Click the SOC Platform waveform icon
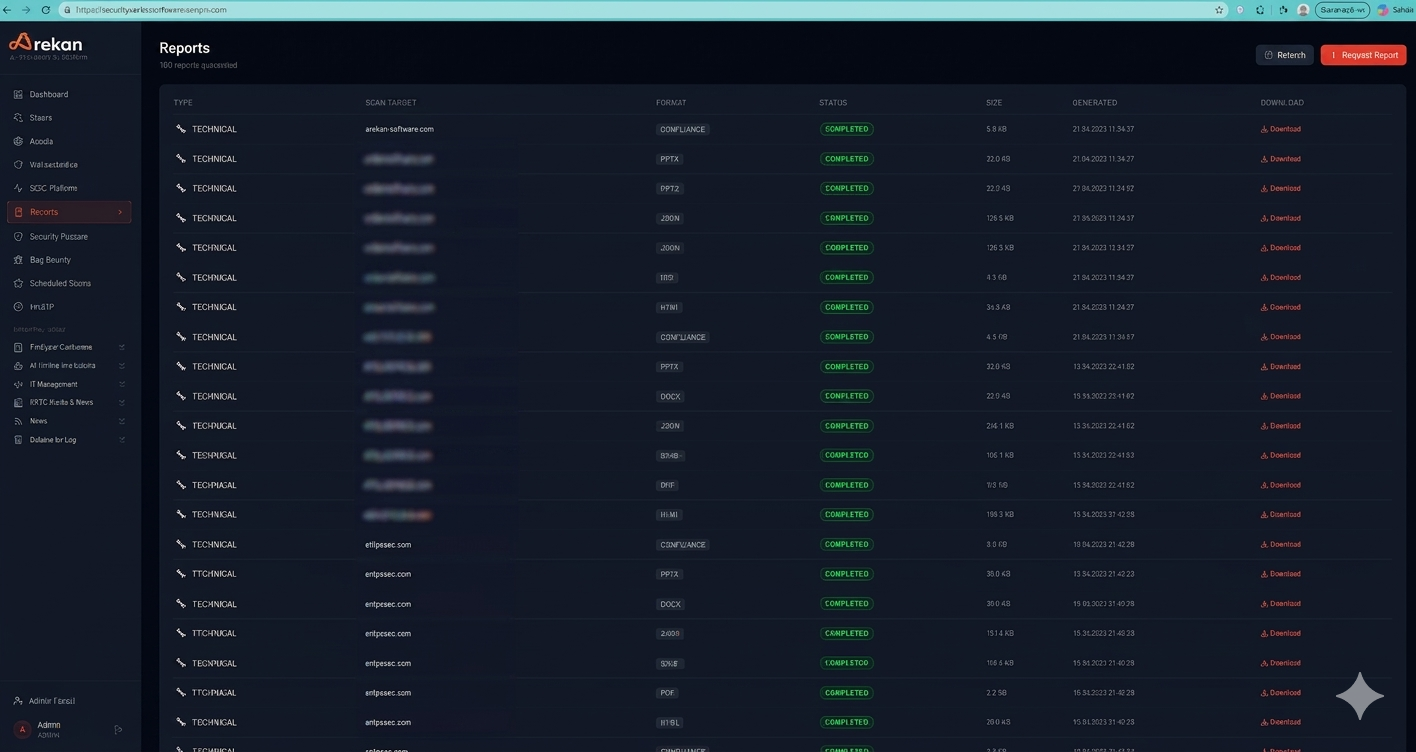 tap(17, 188)
